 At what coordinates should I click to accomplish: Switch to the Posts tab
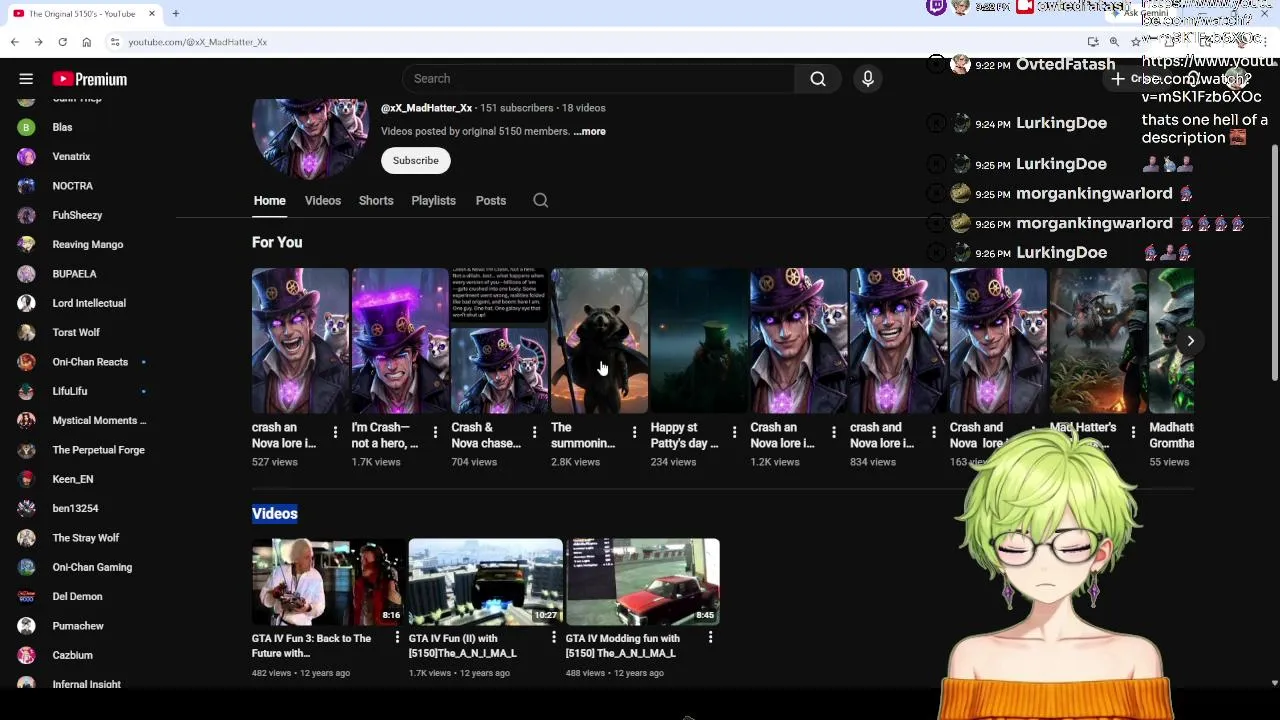491,201
